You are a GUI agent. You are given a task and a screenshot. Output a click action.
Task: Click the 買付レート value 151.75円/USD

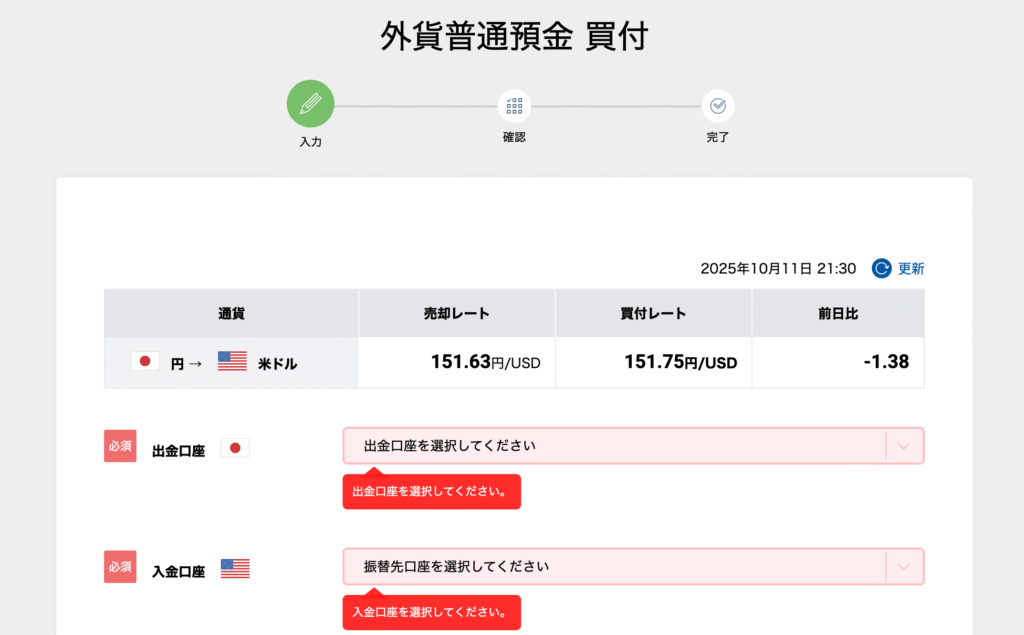point(680,362)
